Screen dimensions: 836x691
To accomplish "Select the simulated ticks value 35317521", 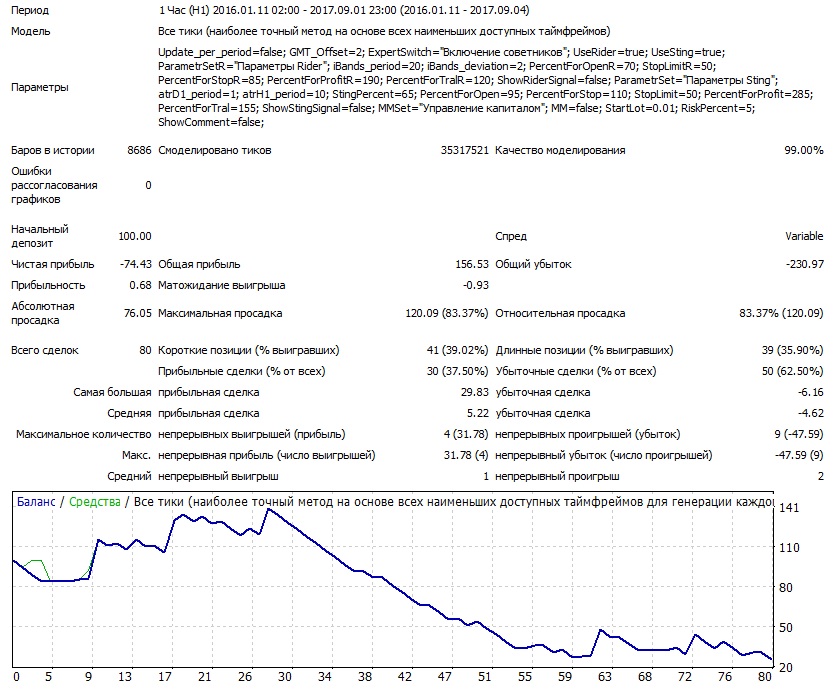I will pyautogui.click(x=464, y=150).
